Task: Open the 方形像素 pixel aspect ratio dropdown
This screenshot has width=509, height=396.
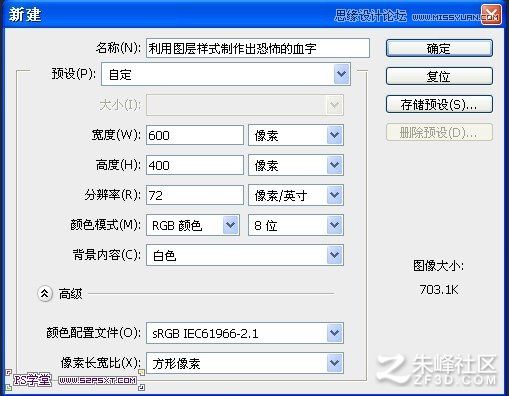Action: point(245,363)
